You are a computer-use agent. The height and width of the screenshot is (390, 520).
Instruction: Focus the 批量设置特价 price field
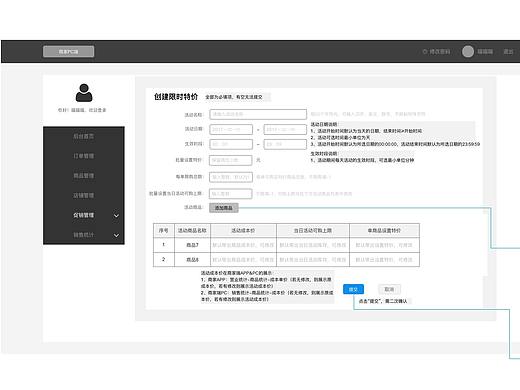tap(231, 160)
